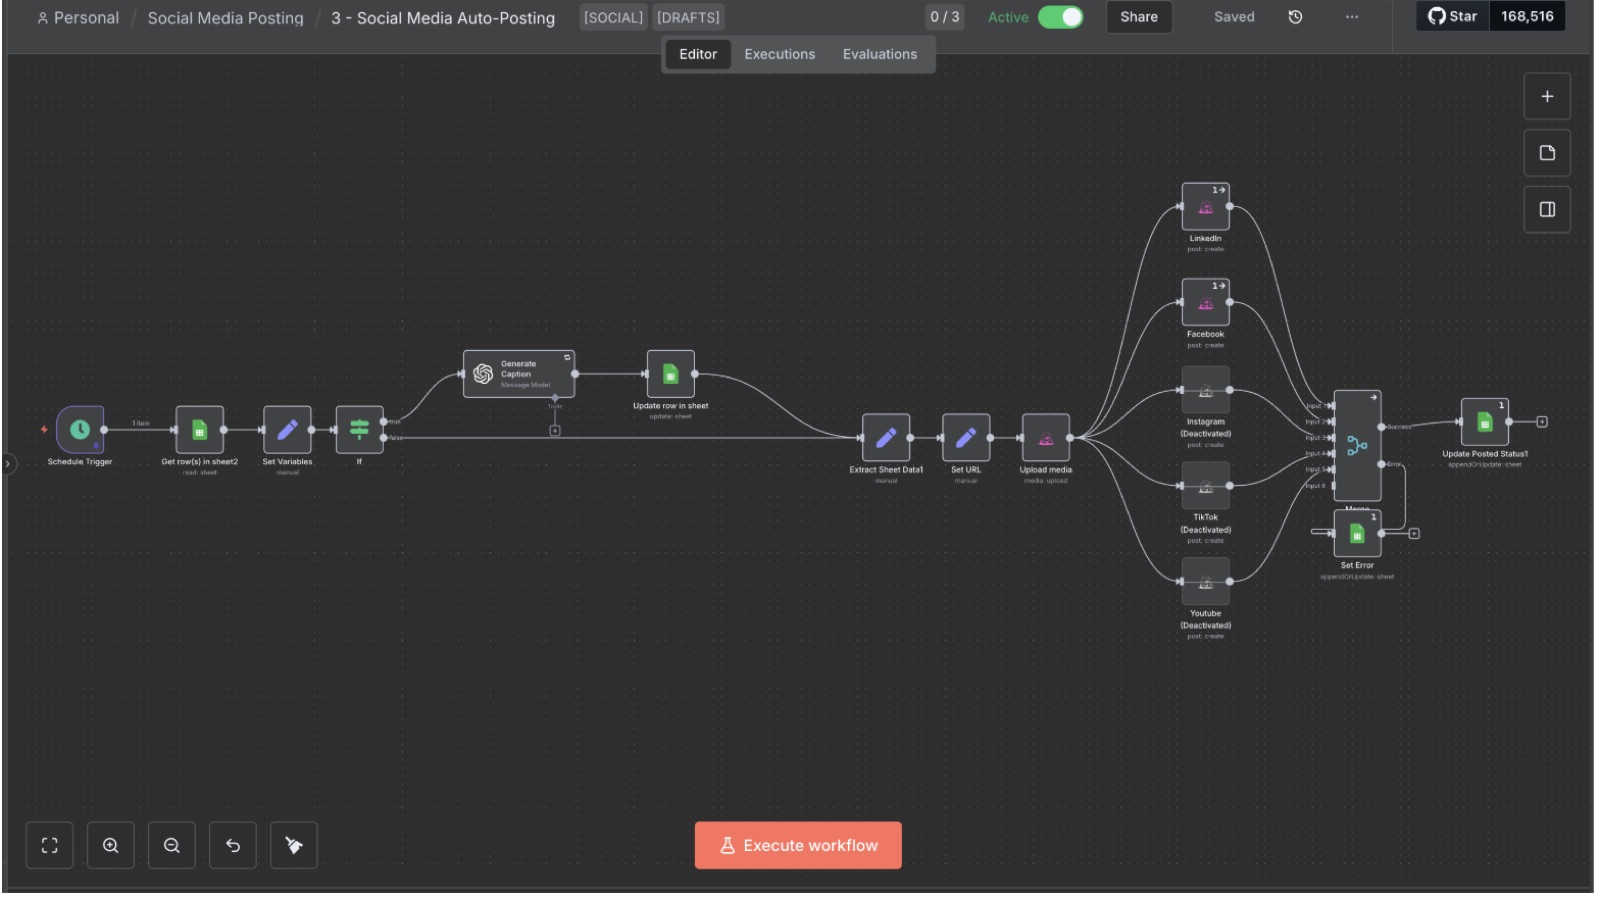Open the Set Variables node
The width and height of the screenshot is (1600, 898).
[287, 430]
